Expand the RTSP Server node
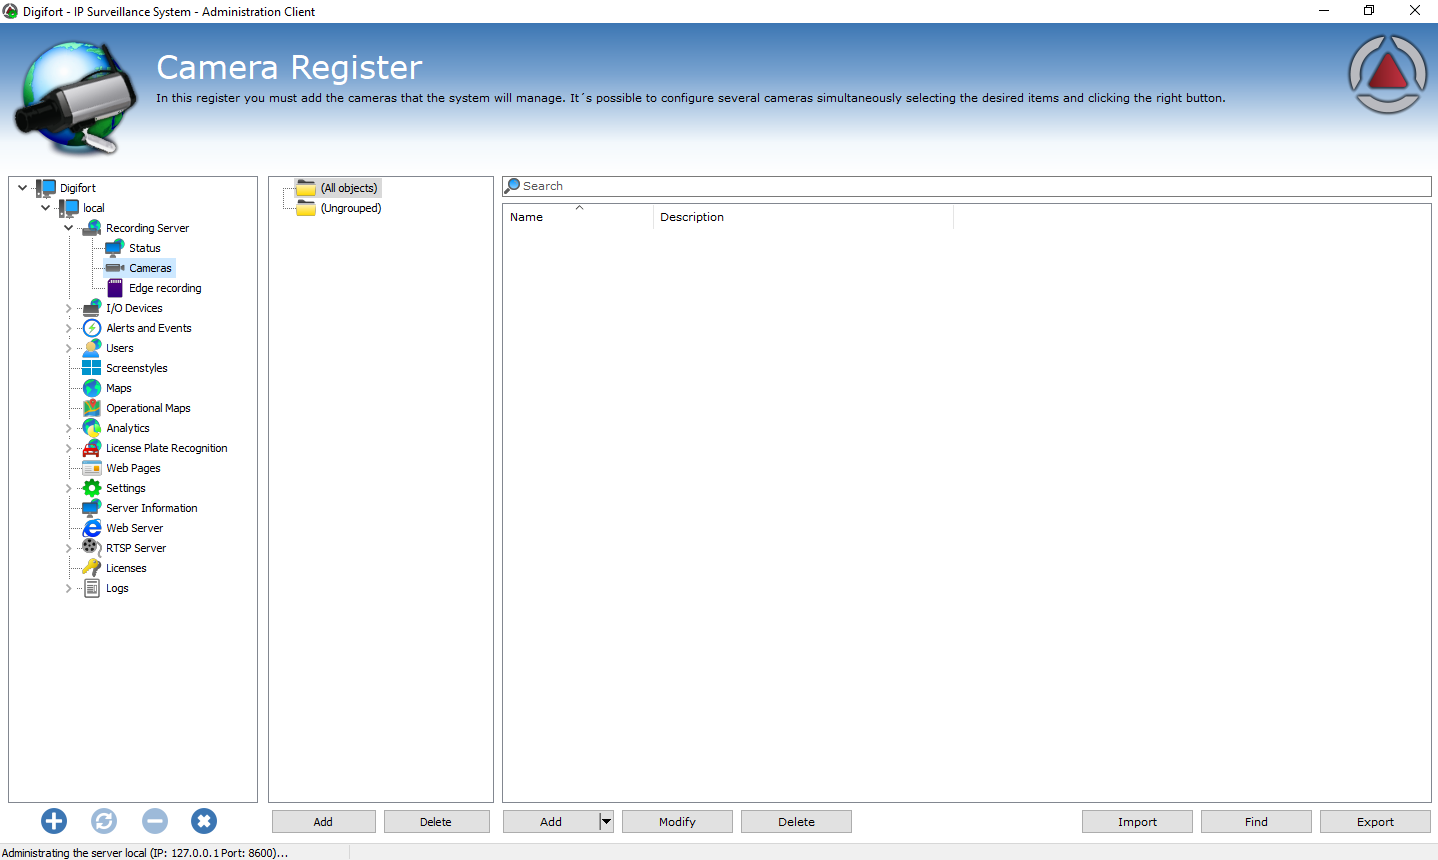The width and height of the screenshot is (1438, 860). [68, 548]
